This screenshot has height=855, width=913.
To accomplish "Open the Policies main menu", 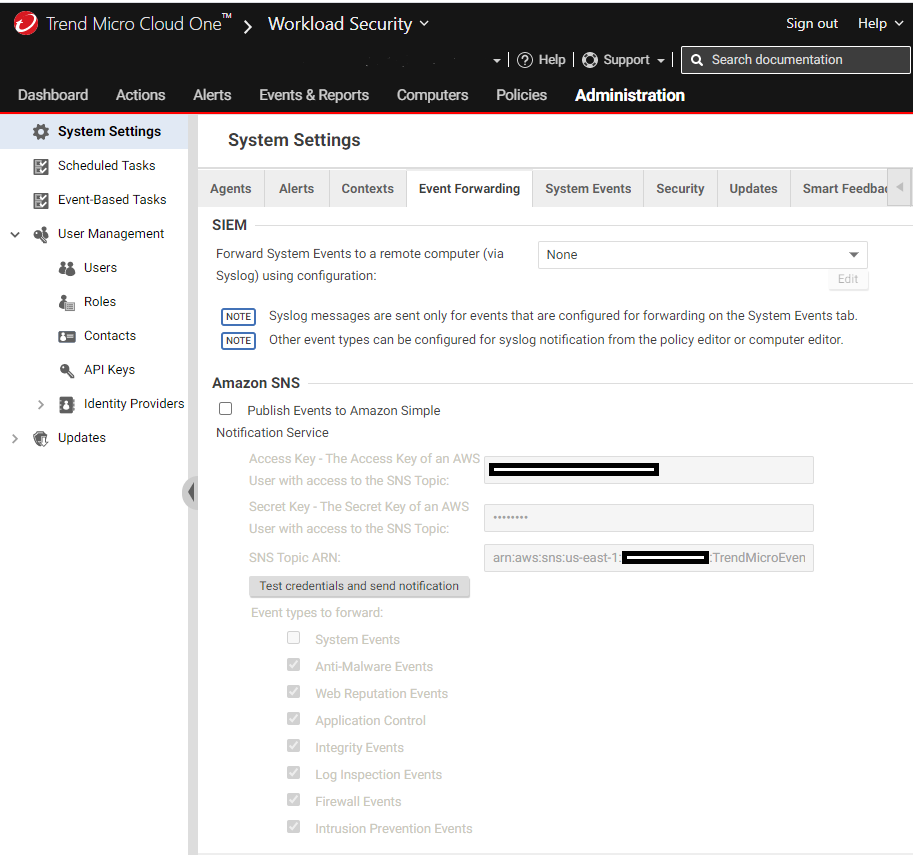I will (521, 95).
